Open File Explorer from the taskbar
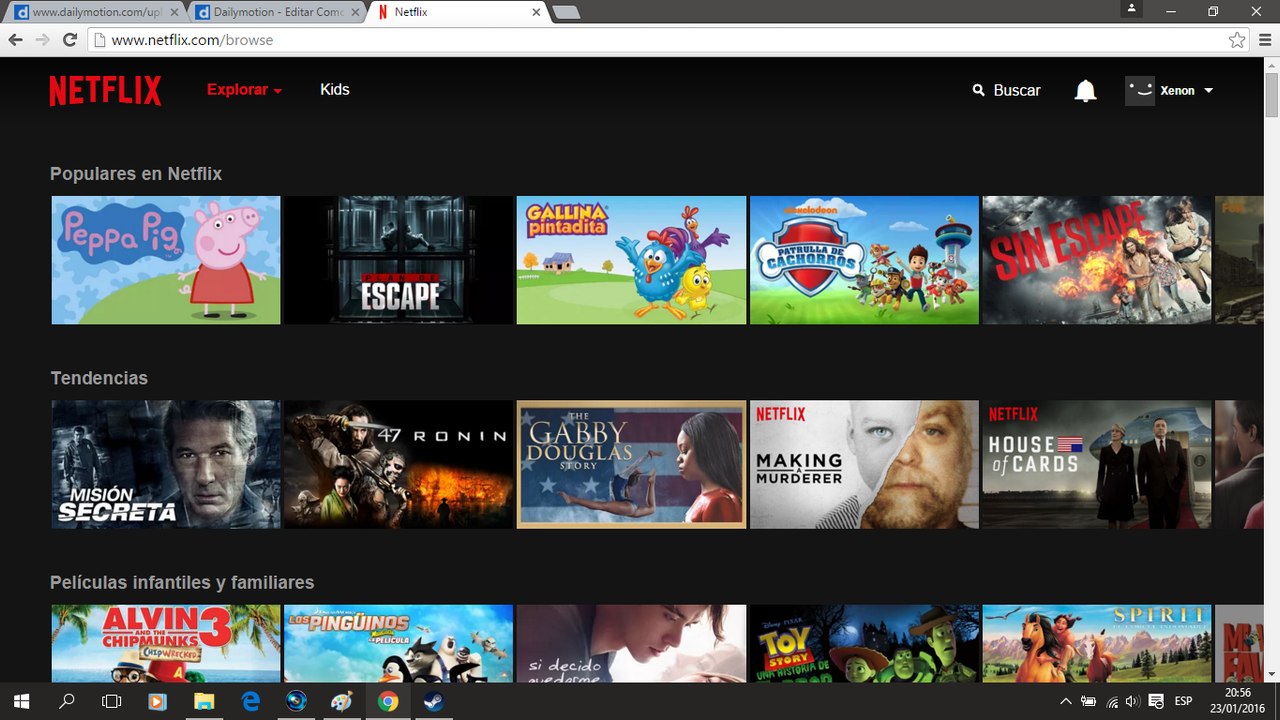This screenshot has height=720, width=1280. (x=204, y=701)
